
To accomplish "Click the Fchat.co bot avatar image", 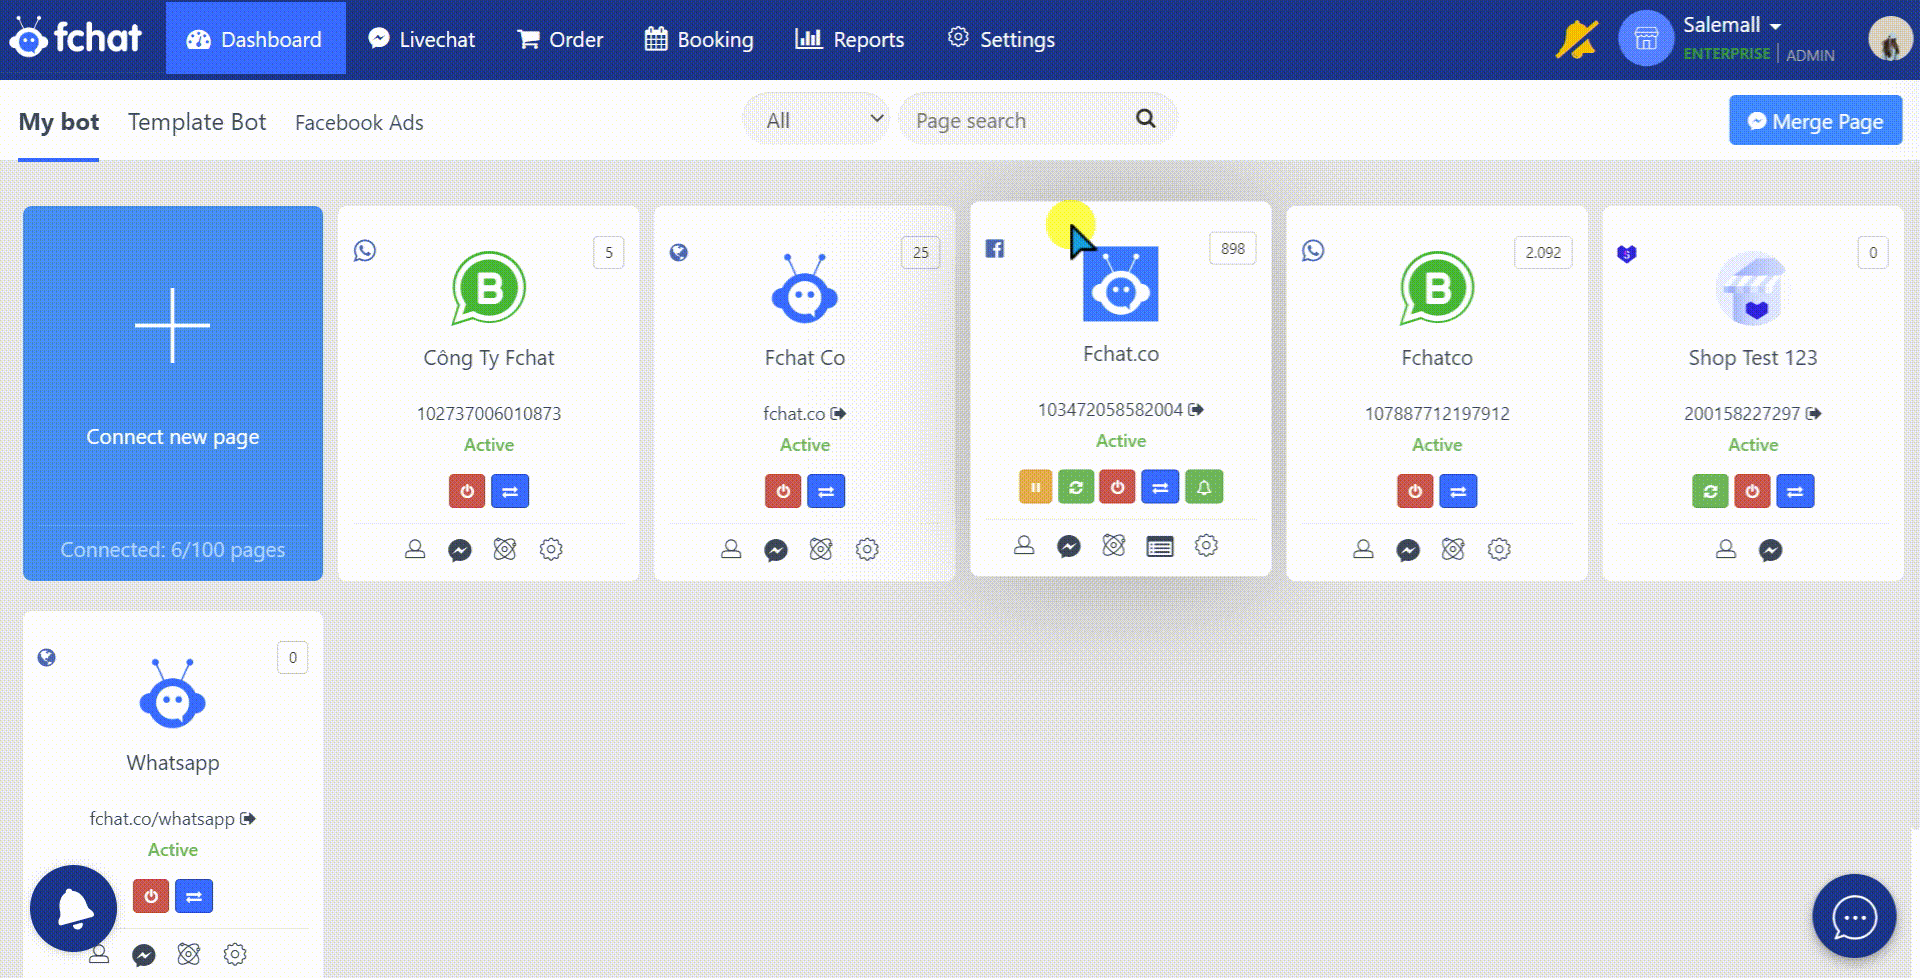I will 1121,284.
